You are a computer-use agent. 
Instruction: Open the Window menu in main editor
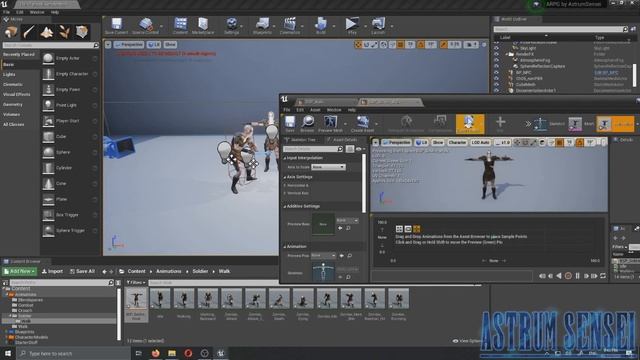(x=37, y=12)
